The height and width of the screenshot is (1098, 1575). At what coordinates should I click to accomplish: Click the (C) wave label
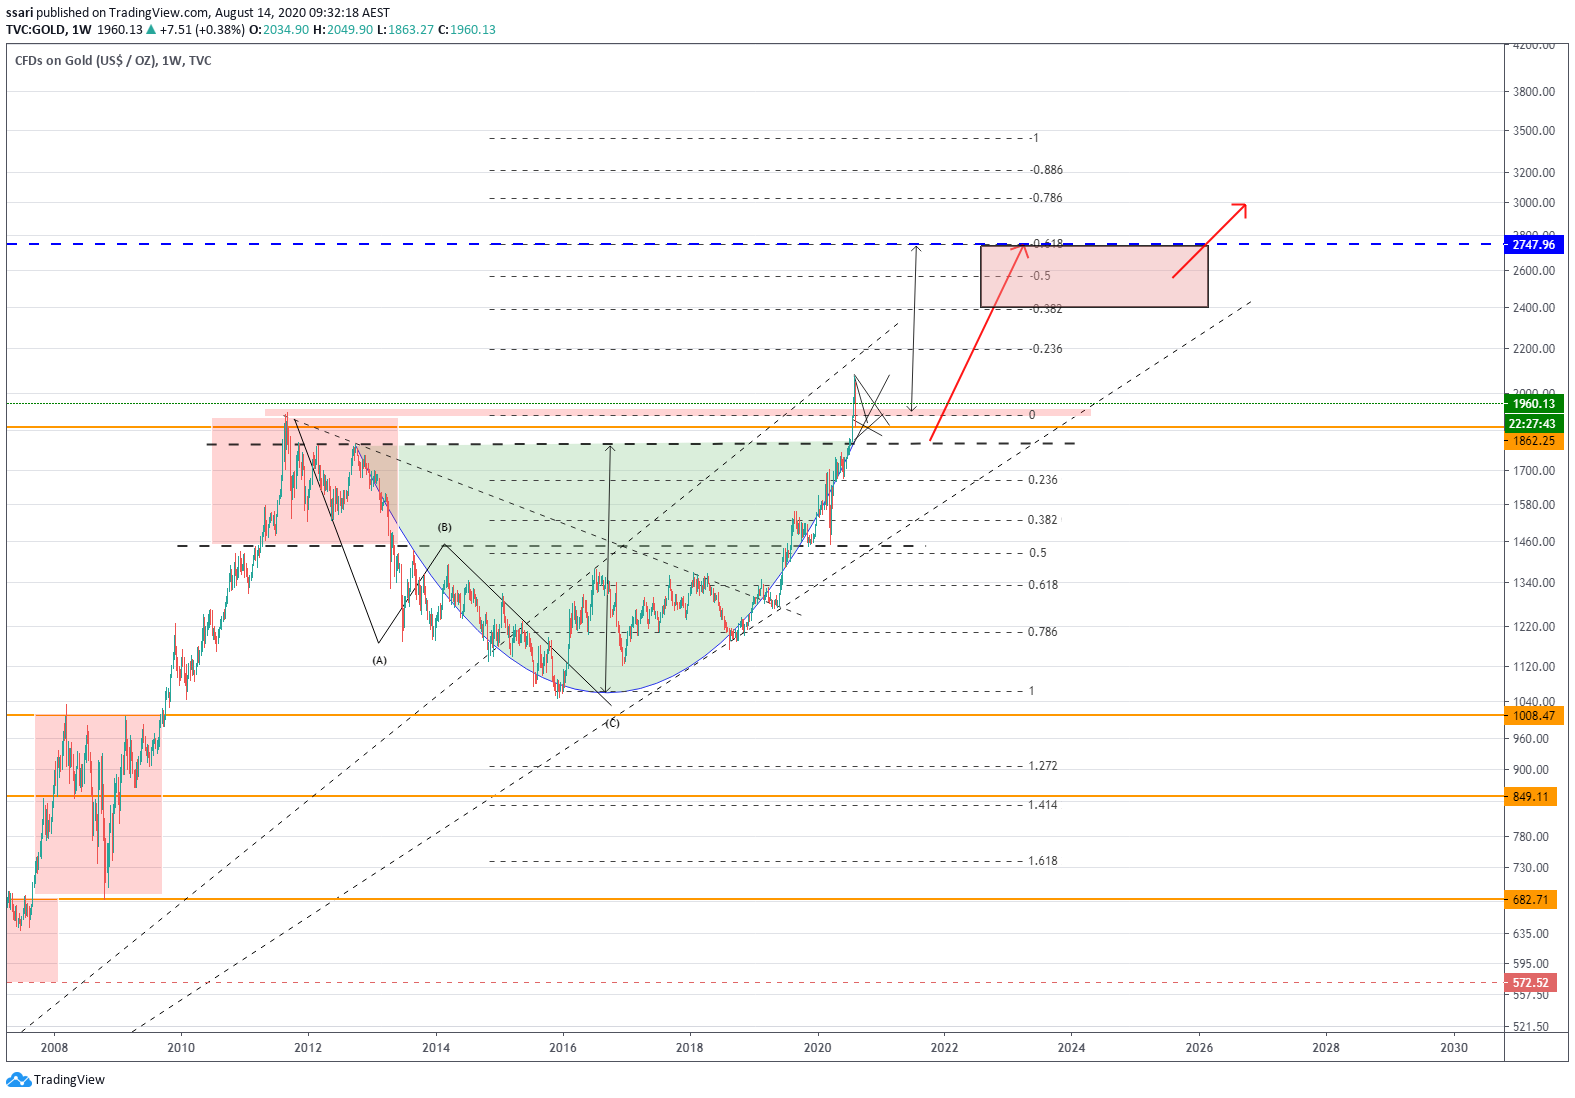point(613,723)
